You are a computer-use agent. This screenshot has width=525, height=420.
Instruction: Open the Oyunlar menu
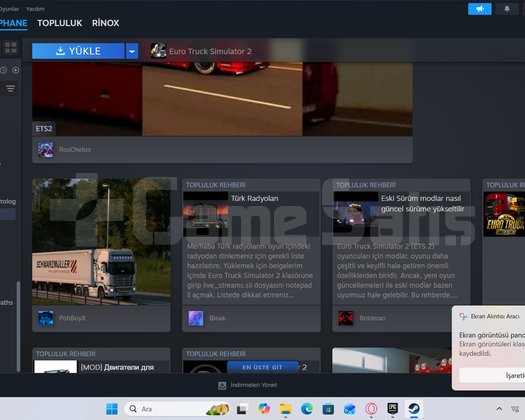click(x=9, y=9)
